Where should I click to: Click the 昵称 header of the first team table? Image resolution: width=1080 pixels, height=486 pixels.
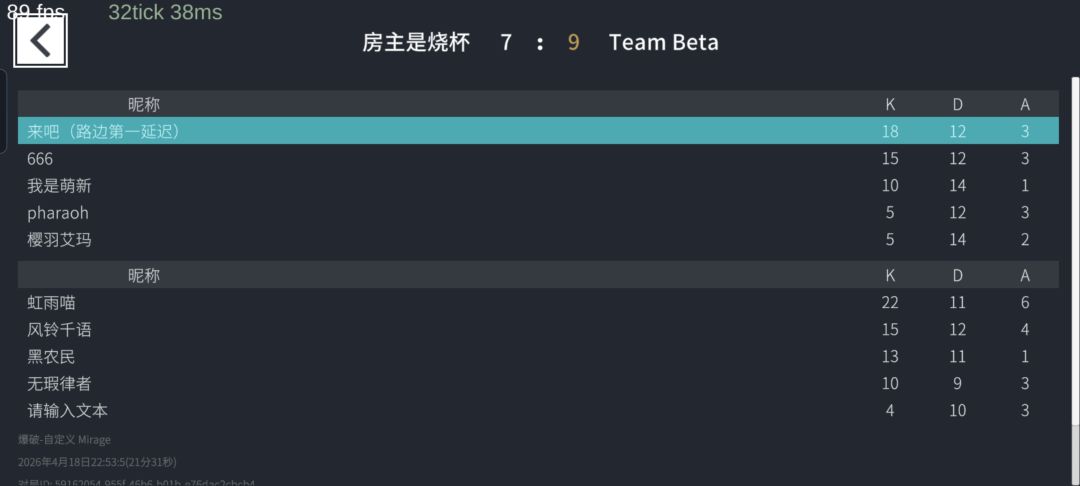coord(143,104)
